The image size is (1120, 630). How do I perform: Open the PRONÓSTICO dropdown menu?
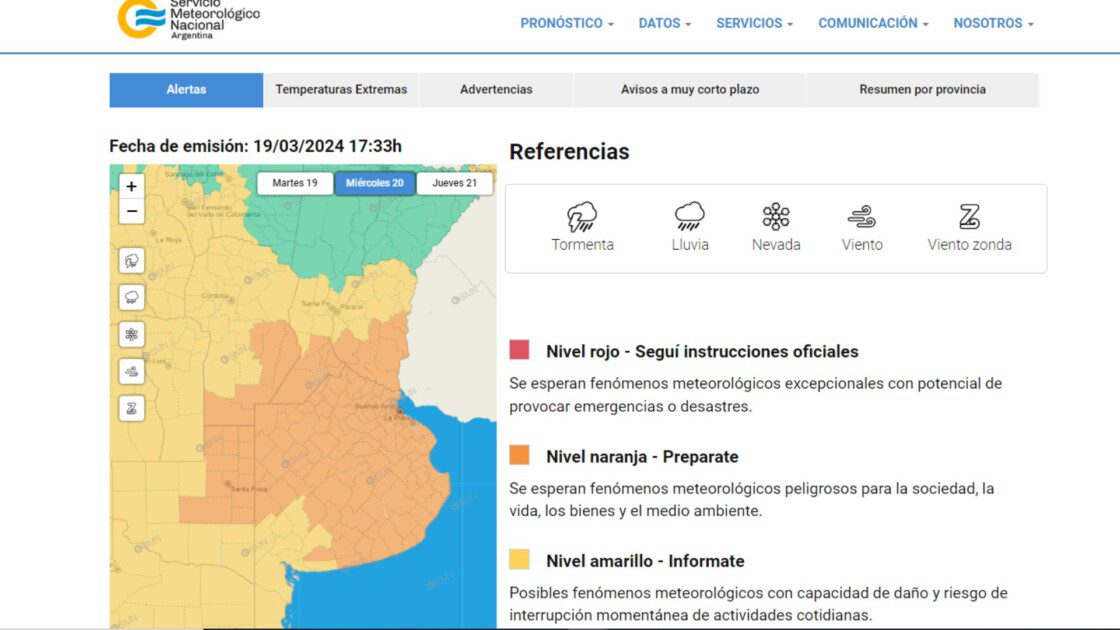tap(566, 22)
